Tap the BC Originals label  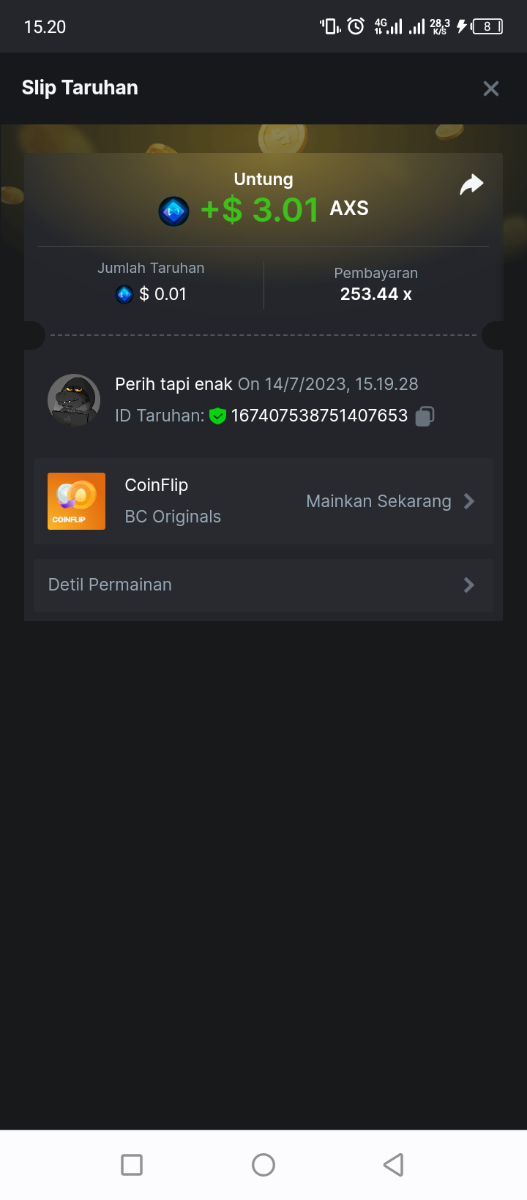[x=173, y=517]
